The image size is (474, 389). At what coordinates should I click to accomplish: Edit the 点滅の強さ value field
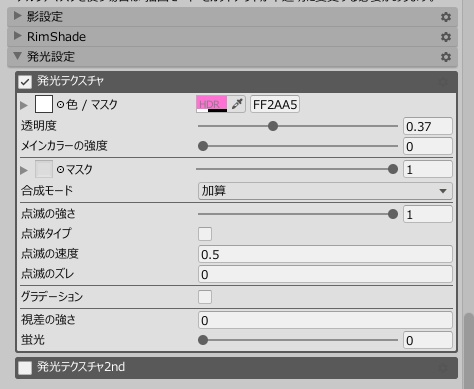click(x=428, y=214)
